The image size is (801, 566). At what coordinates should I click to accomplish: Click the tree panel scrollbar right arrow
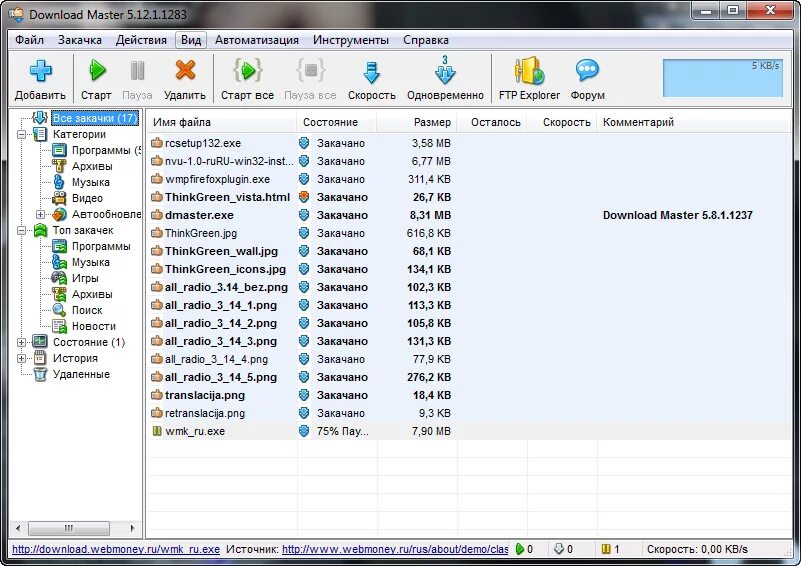tap(132, 528)
